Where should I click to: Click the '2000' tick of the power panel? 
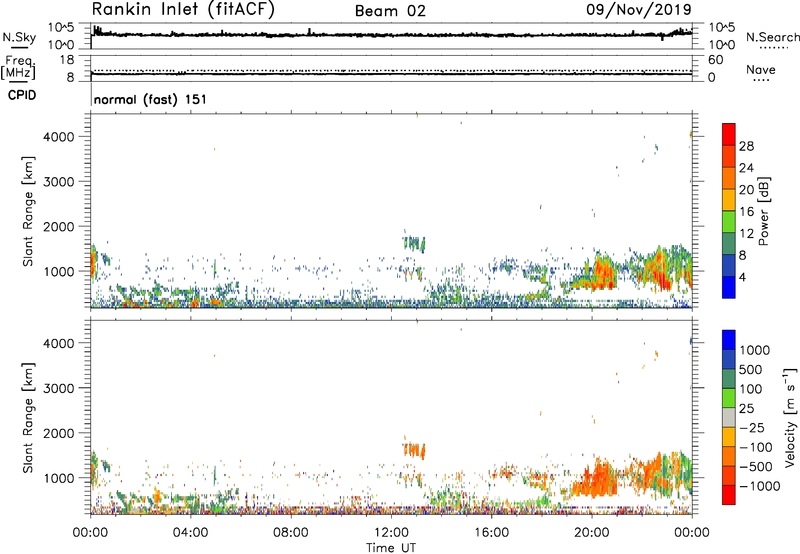click(x=59, y=226)
